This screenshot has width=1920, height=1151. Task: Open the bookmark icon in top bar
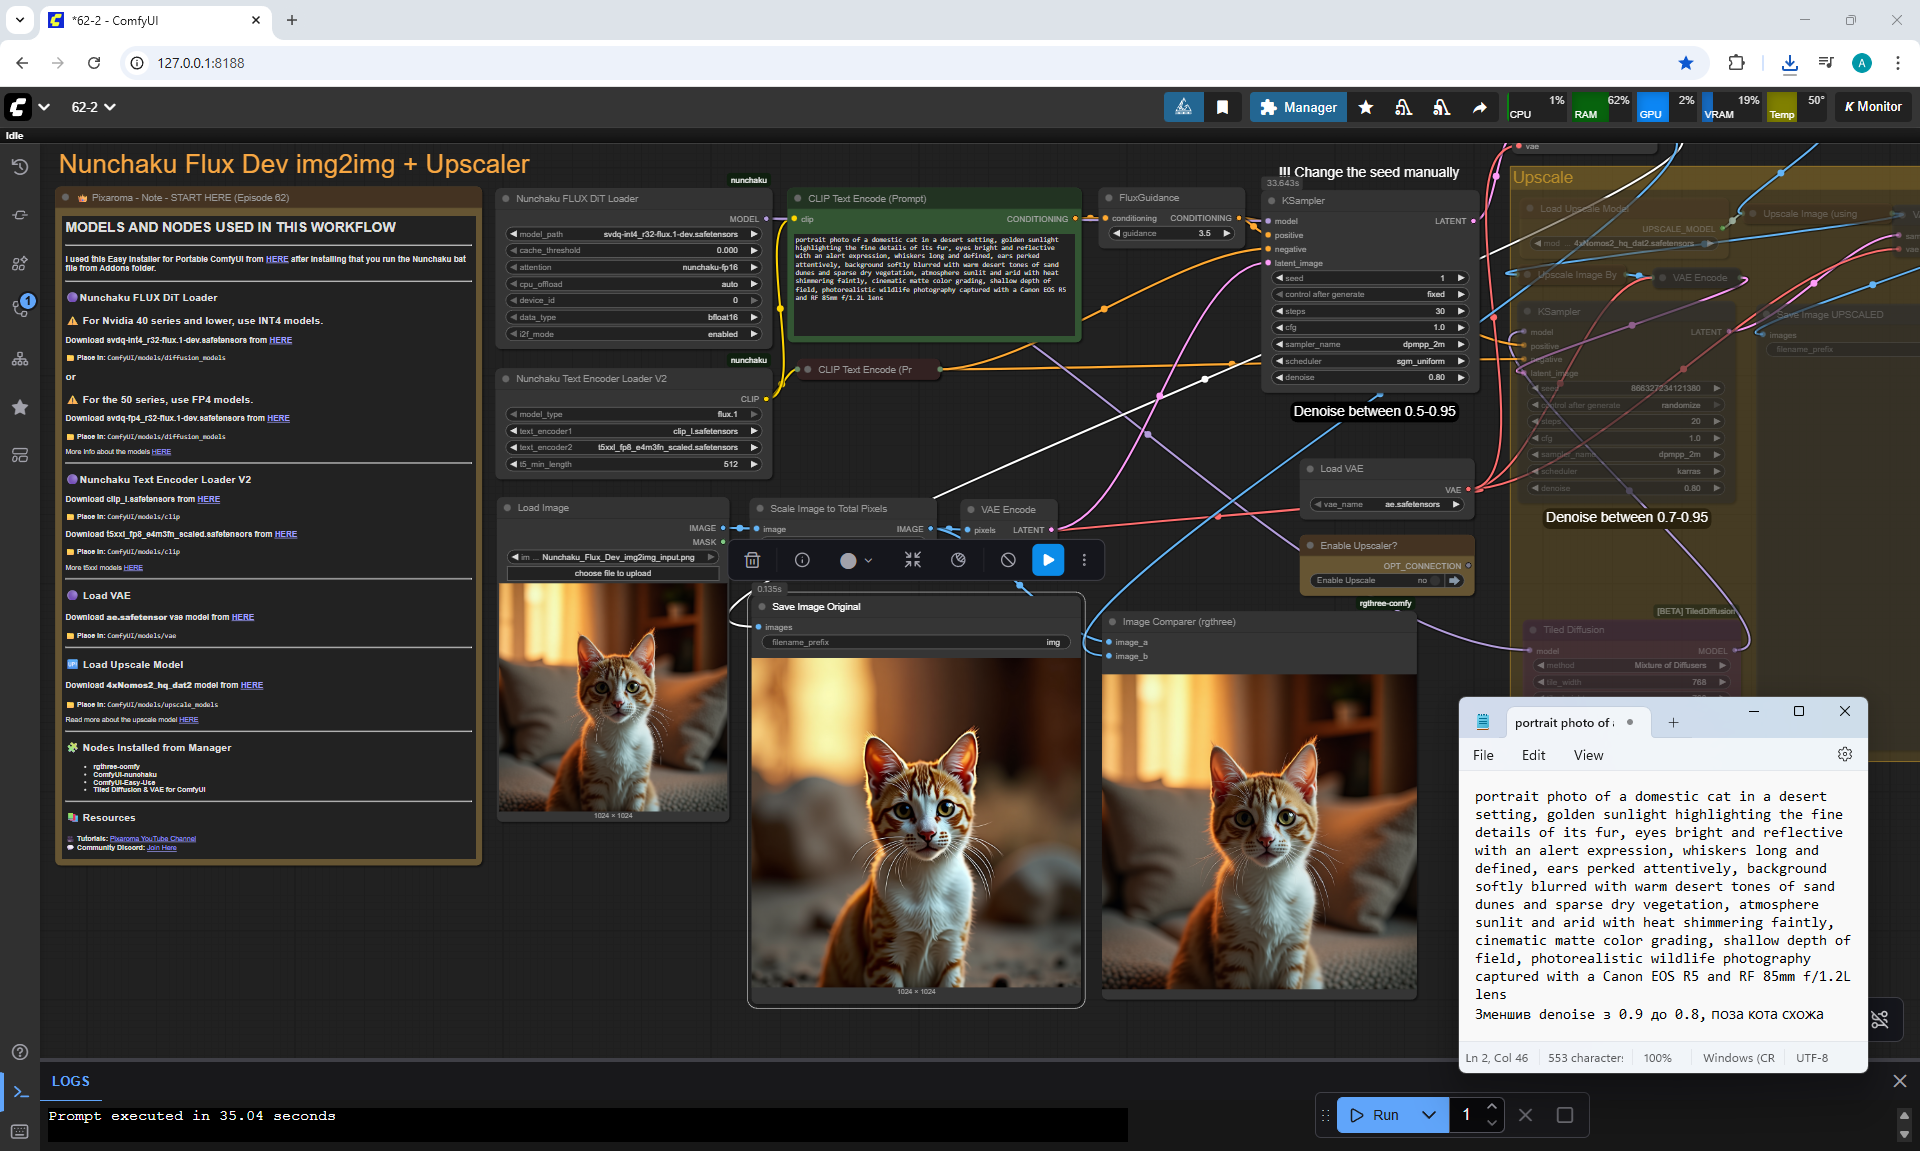[1222, 107]
